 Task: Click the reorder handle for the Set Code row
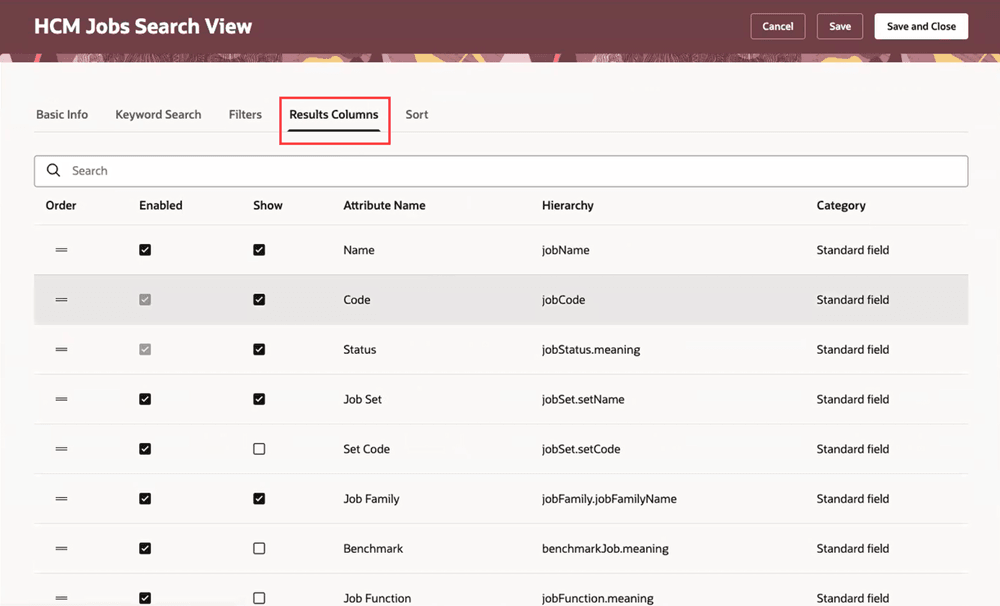tap(61, 449)
